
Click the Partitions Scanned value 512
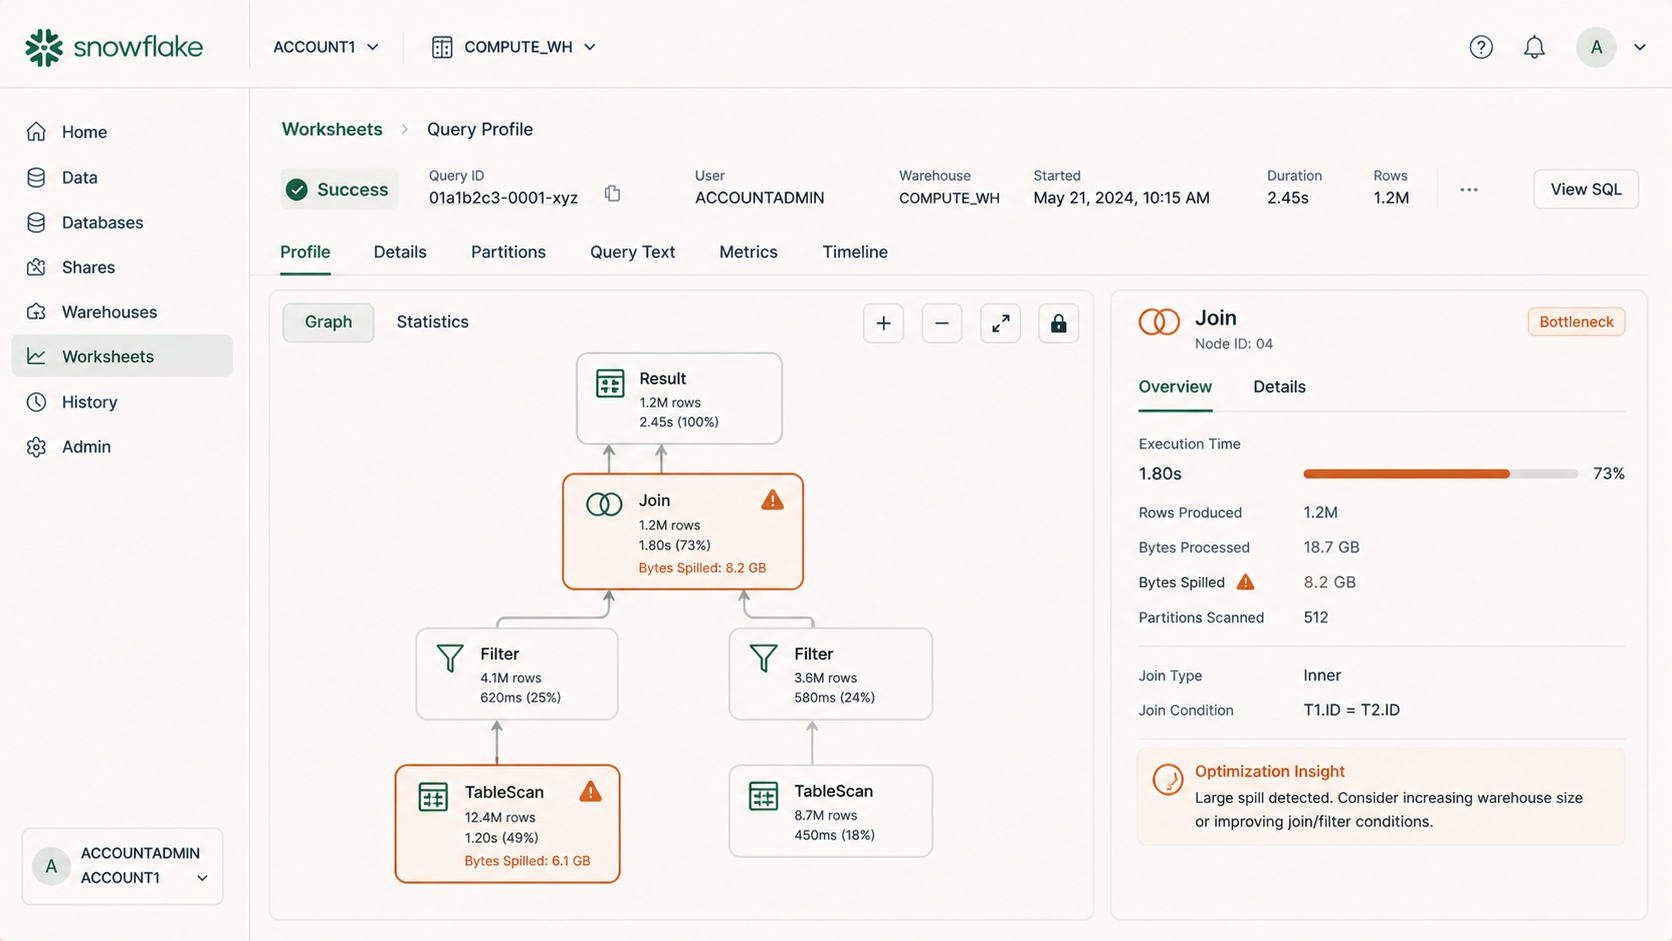click(x=1316, y=617)
